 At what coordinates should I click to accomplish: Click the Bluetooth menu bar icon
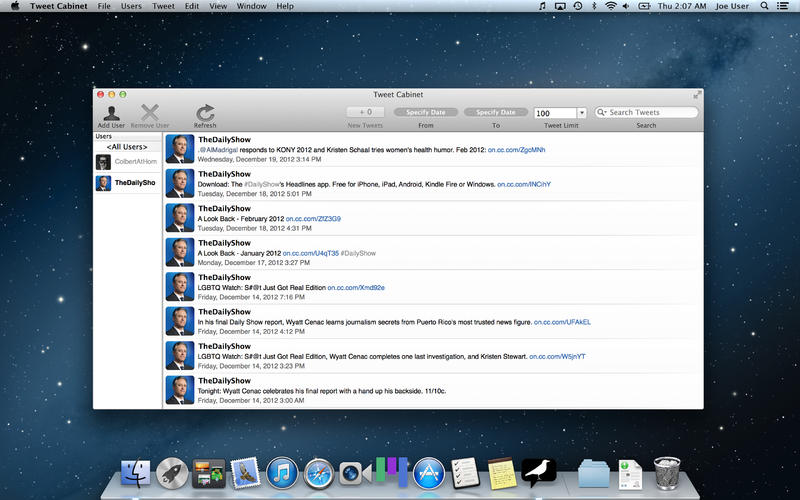point(594,6)
